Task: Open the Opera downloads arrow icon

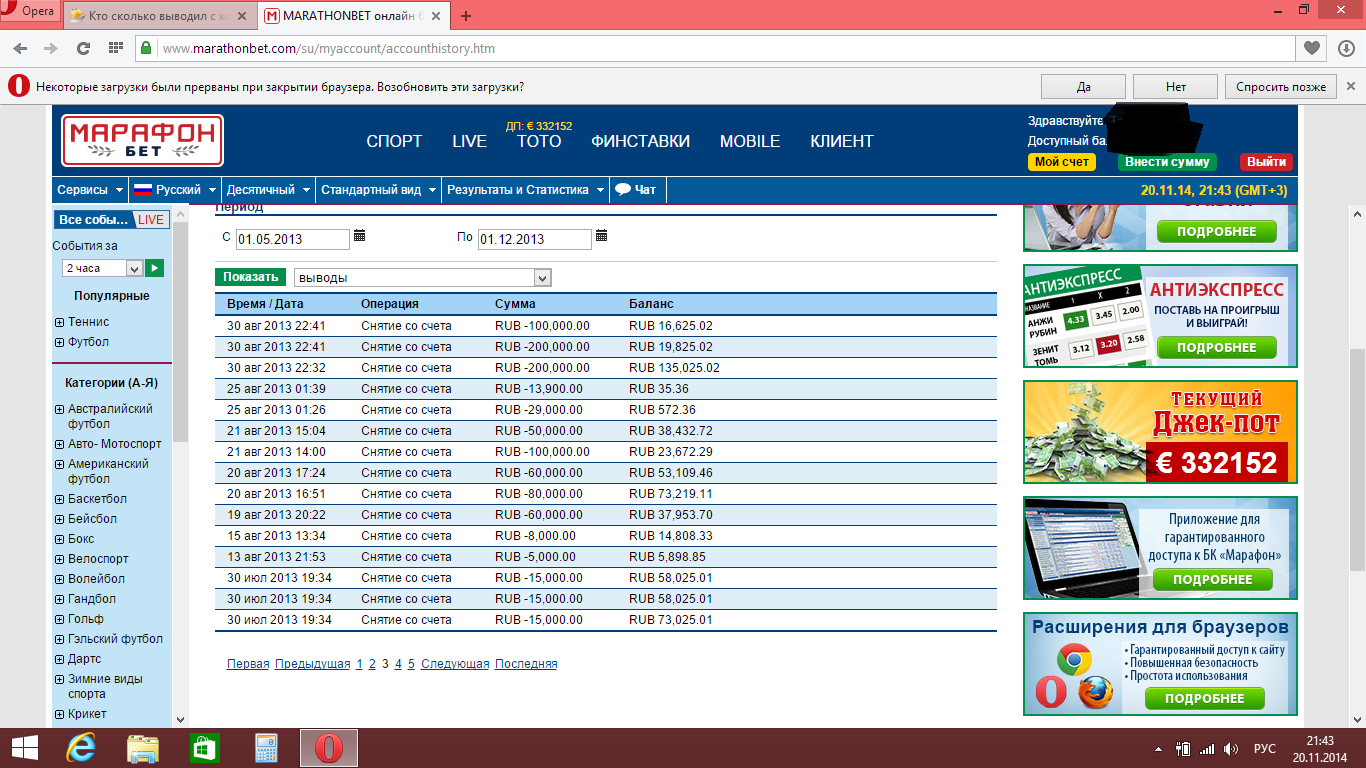Action: tap(1345, 48)
